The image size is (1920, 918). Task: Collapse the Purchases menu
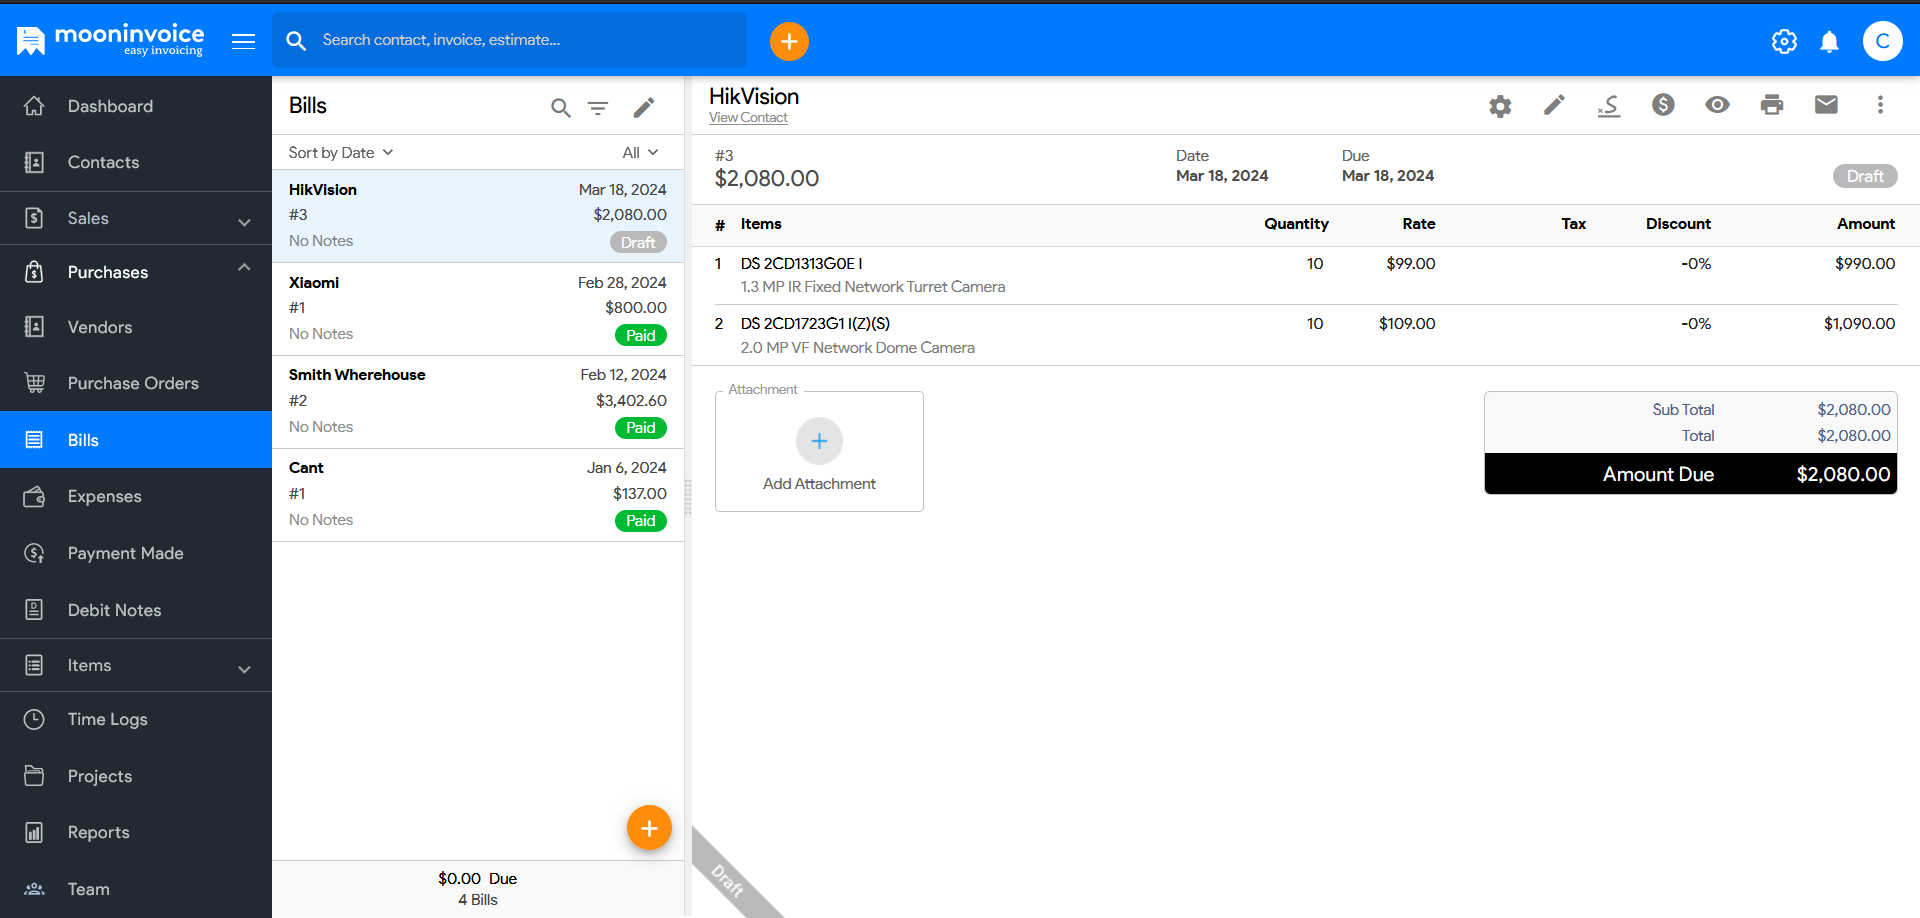pyautogui.click(x=136, y=272)
